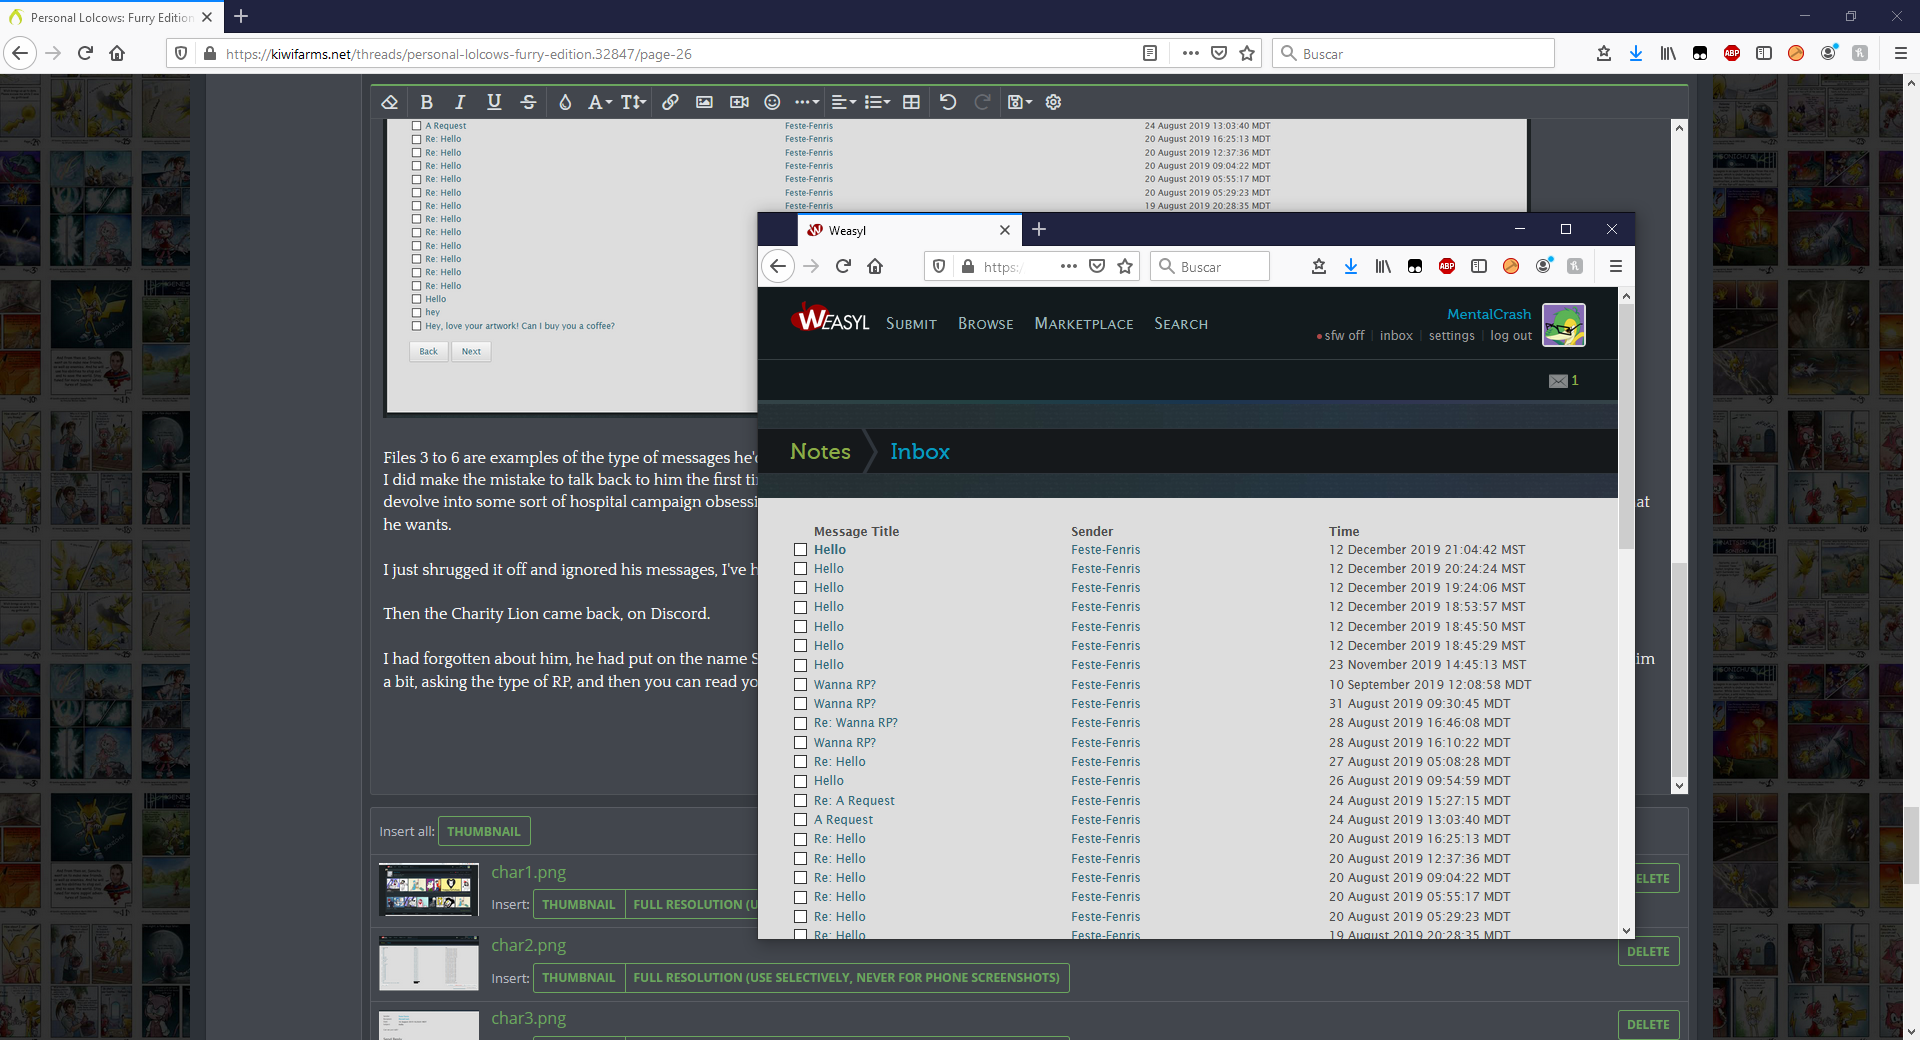The width and height of the screenshot is (1920, 1040).
Task: Click the char1.png attachment thumbnail
Action: 429,890
